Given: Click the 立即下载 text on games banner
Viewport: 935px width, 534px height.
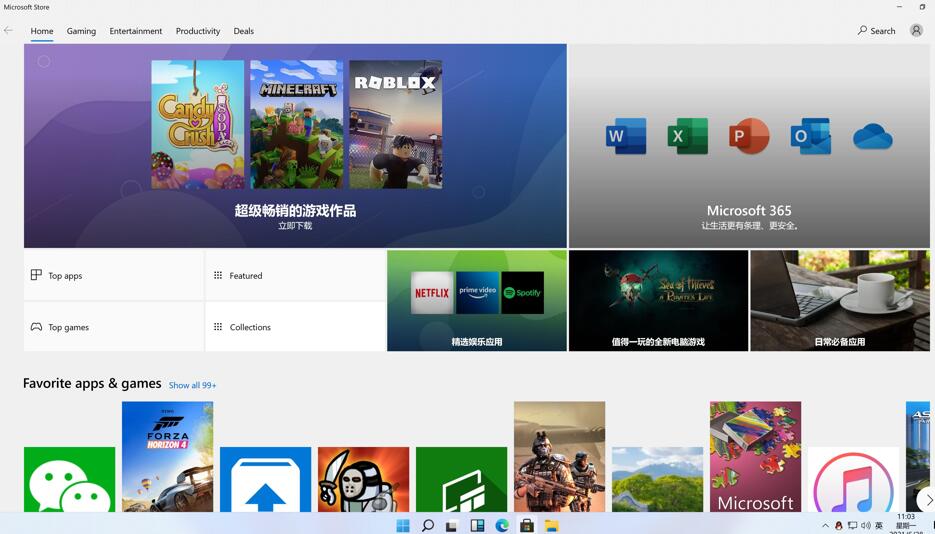Looking at the screenshot, I should [x=295, y=226].
